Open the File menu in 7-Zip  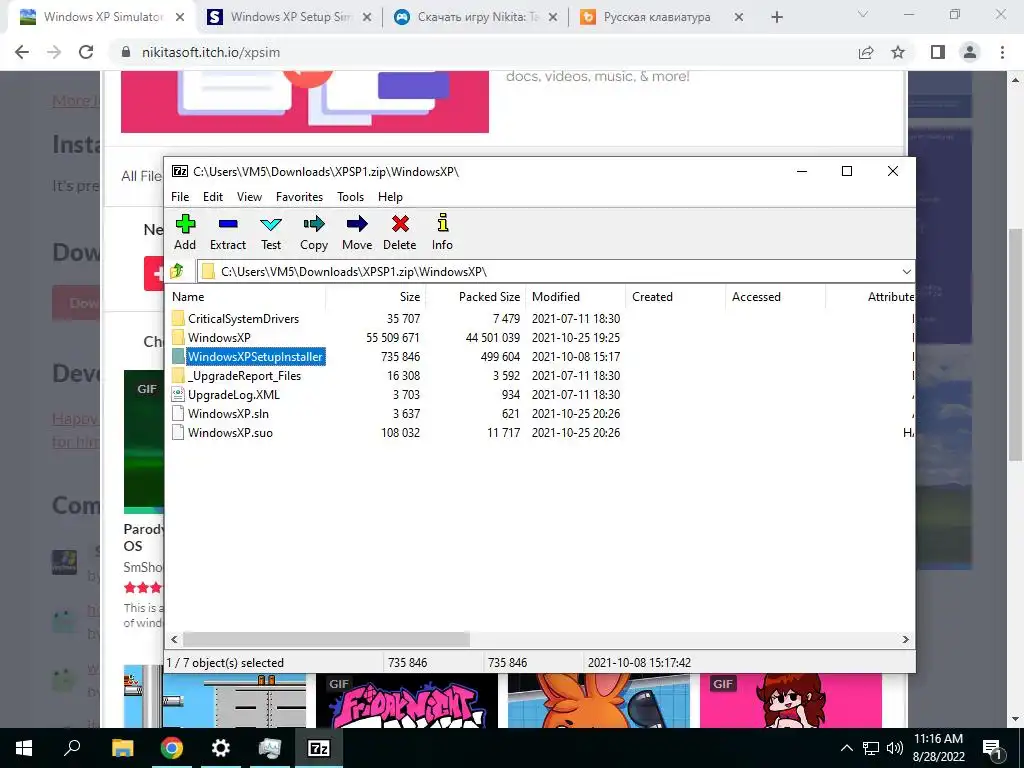180,197
